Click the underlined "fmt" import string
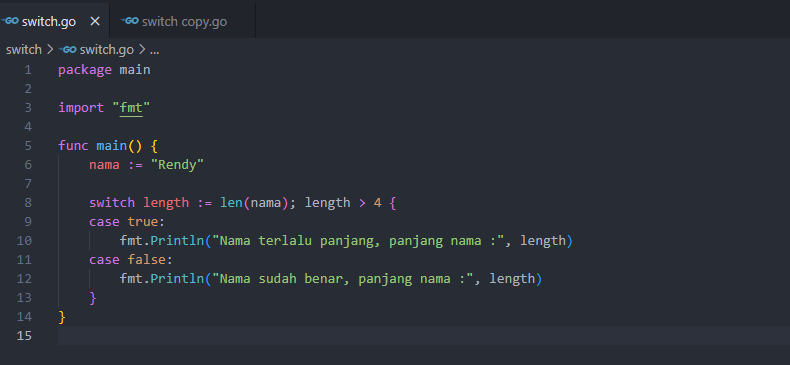The width and height of the screenshot is (790, 365). (131, 108)
